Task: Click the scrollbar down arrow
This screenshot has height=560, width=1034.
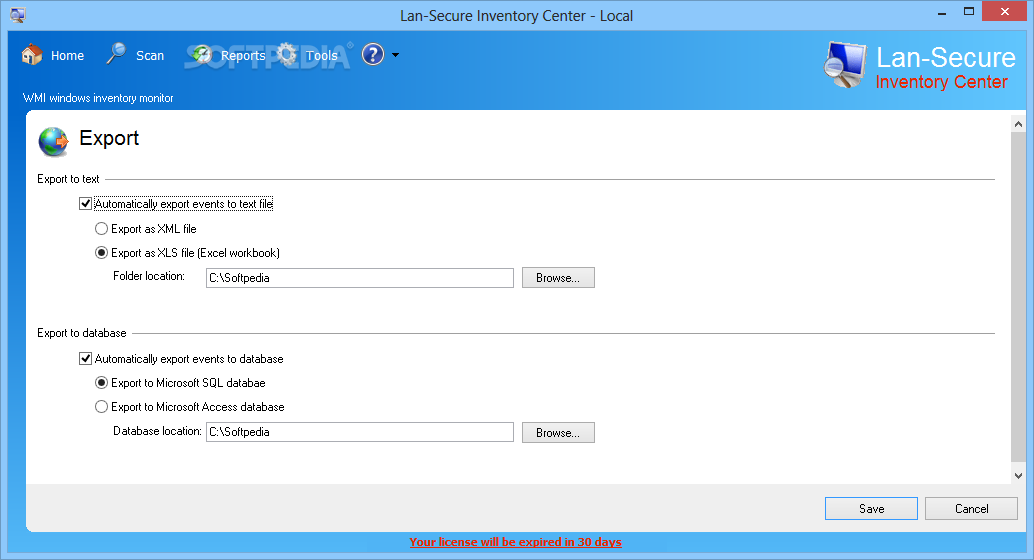Action: point(1018,476)
